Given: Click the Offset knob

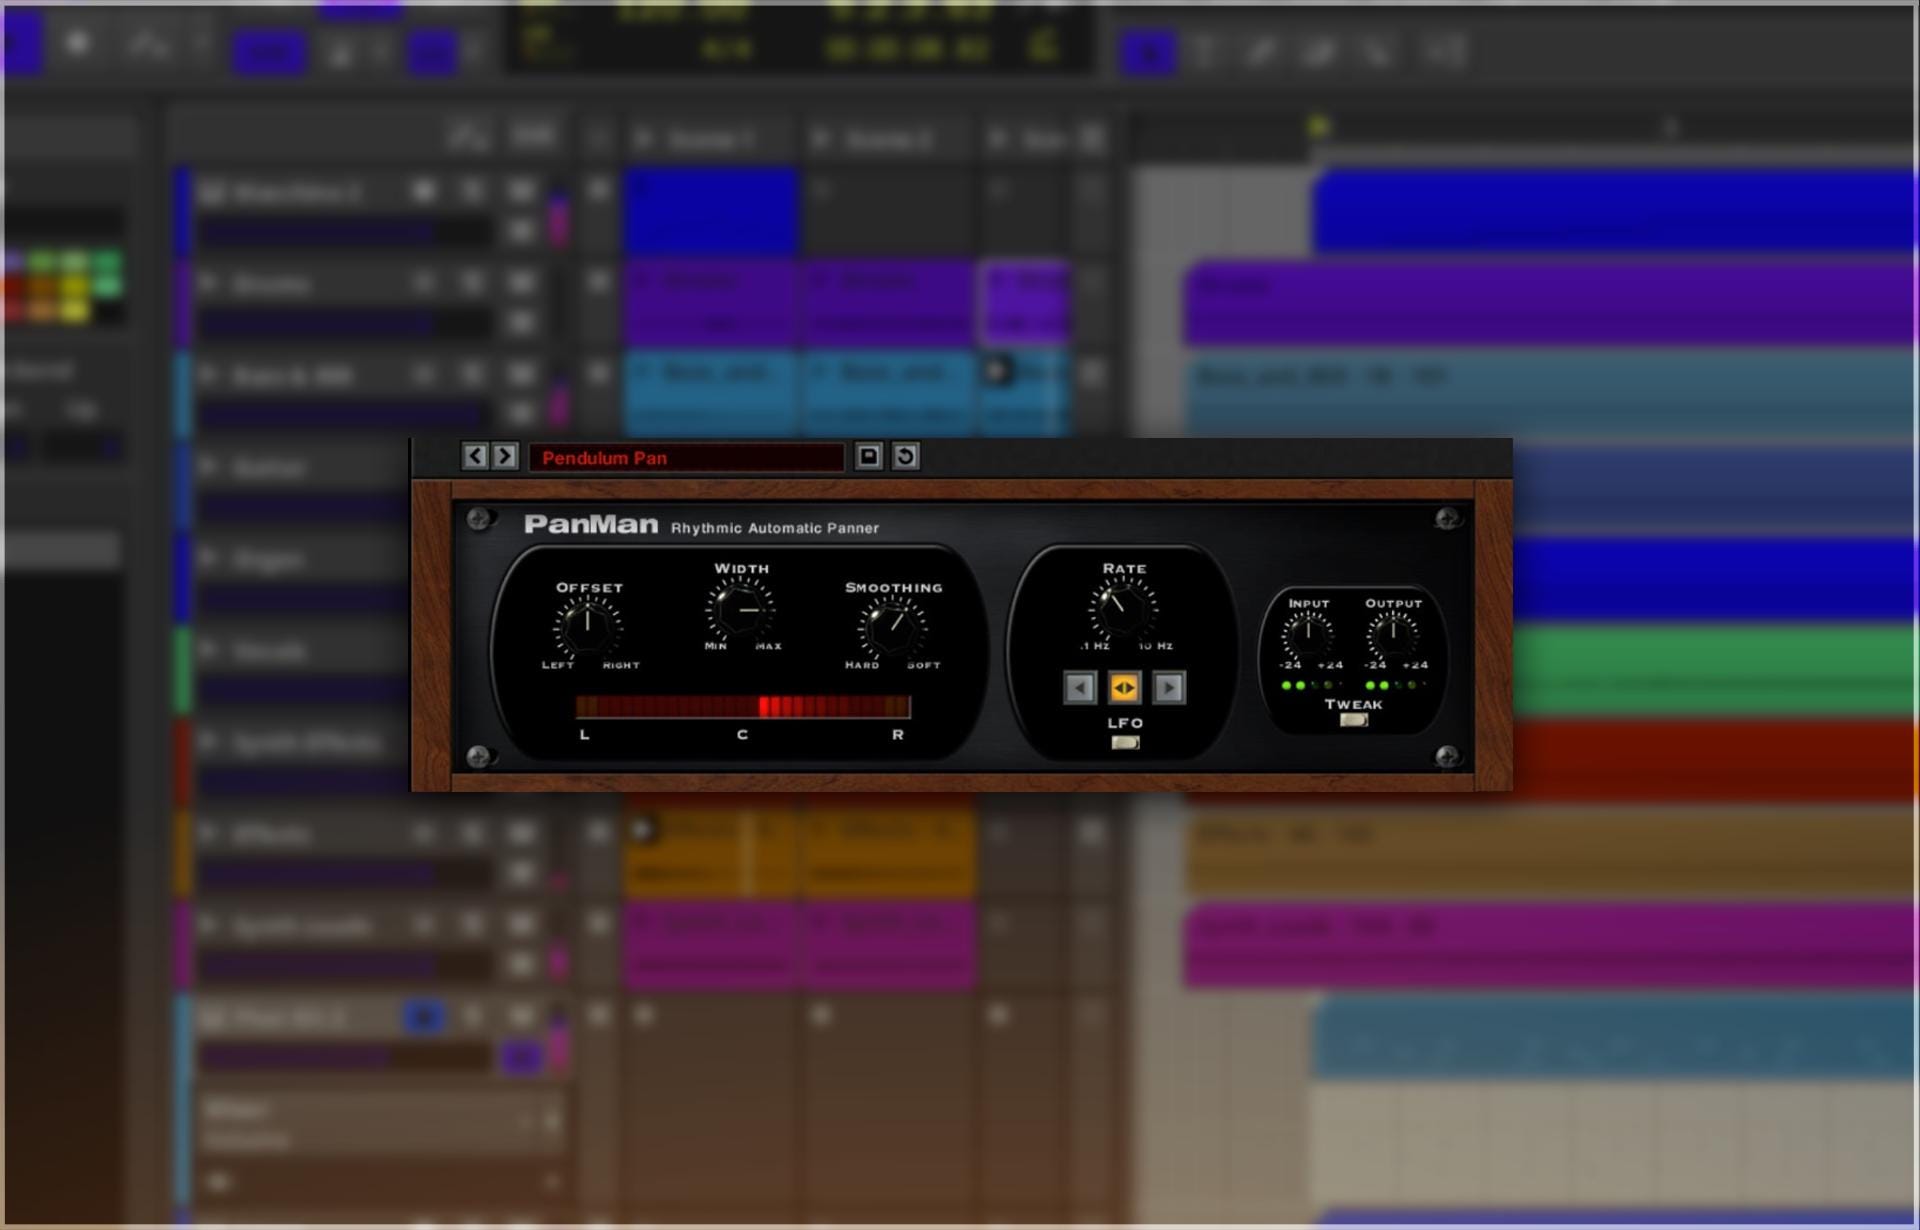Looking at the screenshot, I should 588,626.
